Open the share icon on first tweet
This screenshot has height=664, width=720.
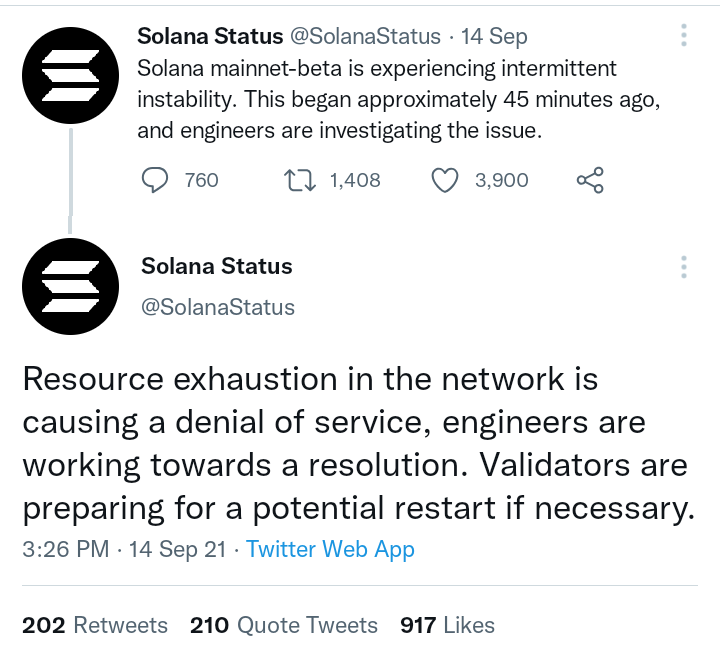(x=590, y=180)
